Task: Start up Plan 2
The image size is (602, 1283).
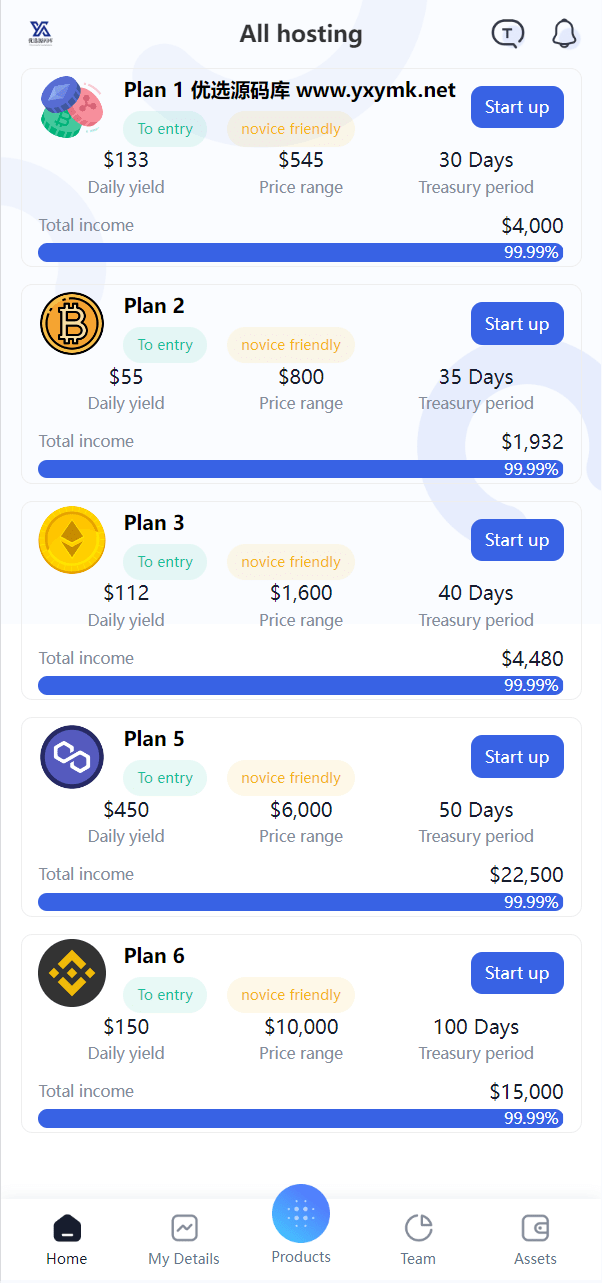Action: click(517, 323)
